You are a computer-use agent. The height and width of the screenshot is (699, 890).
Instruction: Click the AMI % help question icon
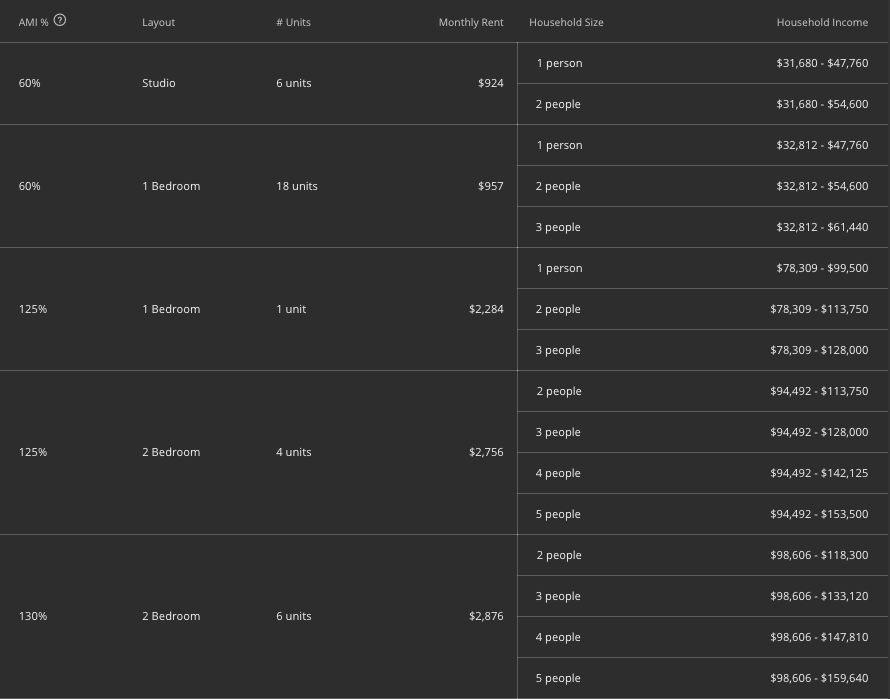tap(60, 20)
